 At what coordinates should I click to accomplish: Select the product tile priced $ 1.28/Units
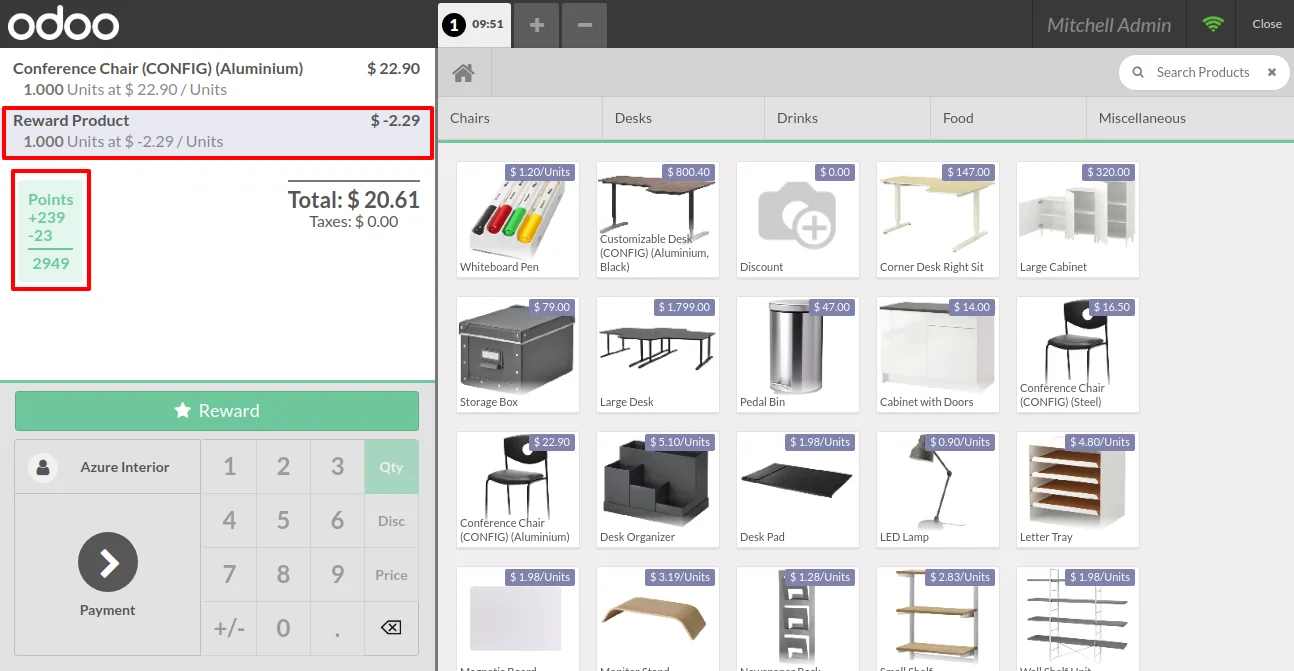click(798, 619)
